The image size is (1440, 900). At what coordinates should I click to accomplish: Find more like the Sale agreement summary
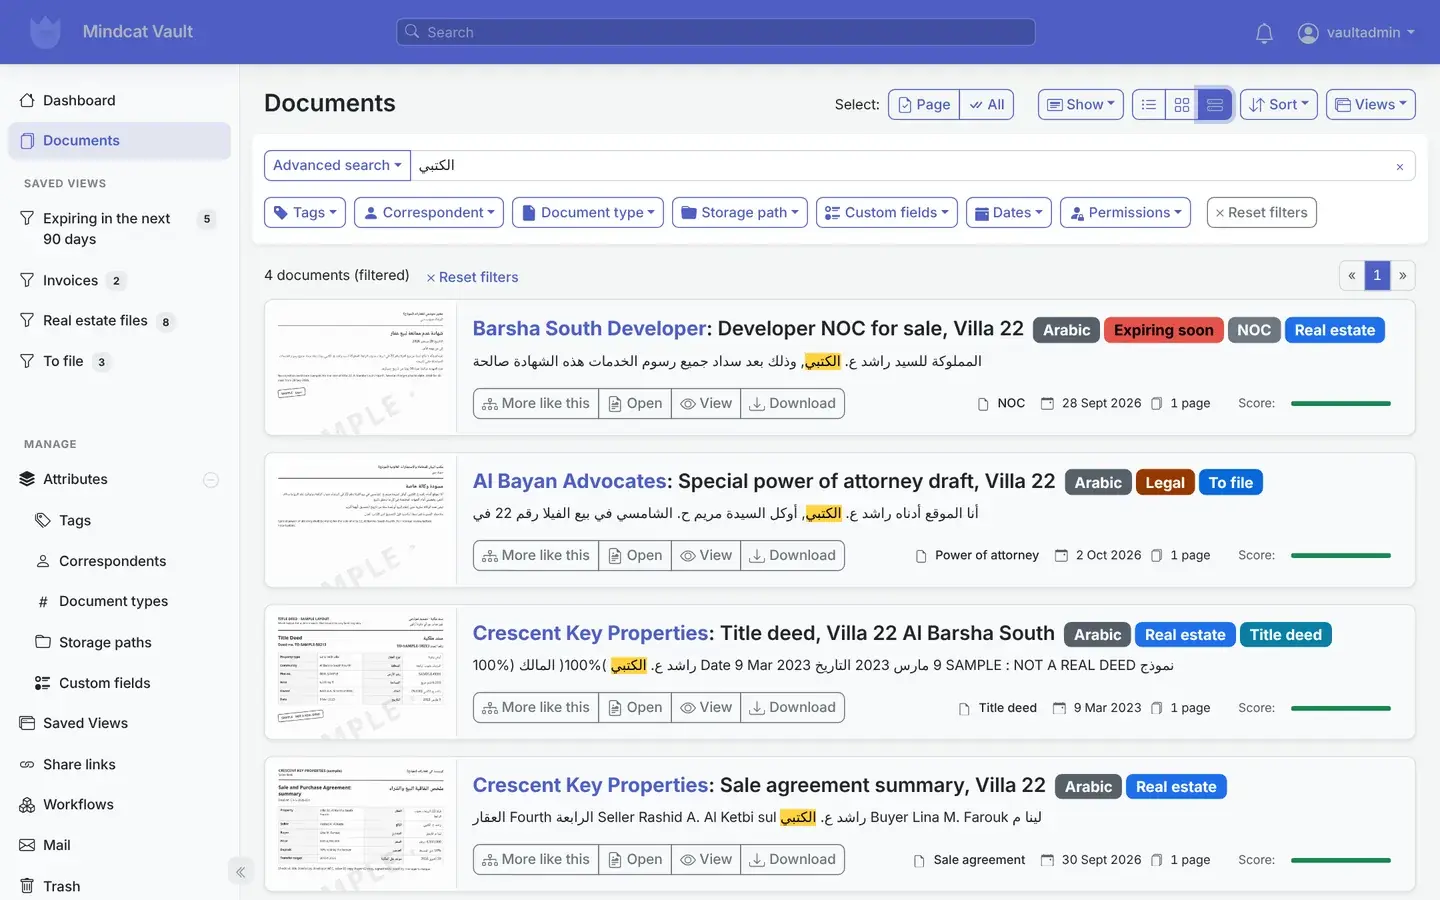536,859
